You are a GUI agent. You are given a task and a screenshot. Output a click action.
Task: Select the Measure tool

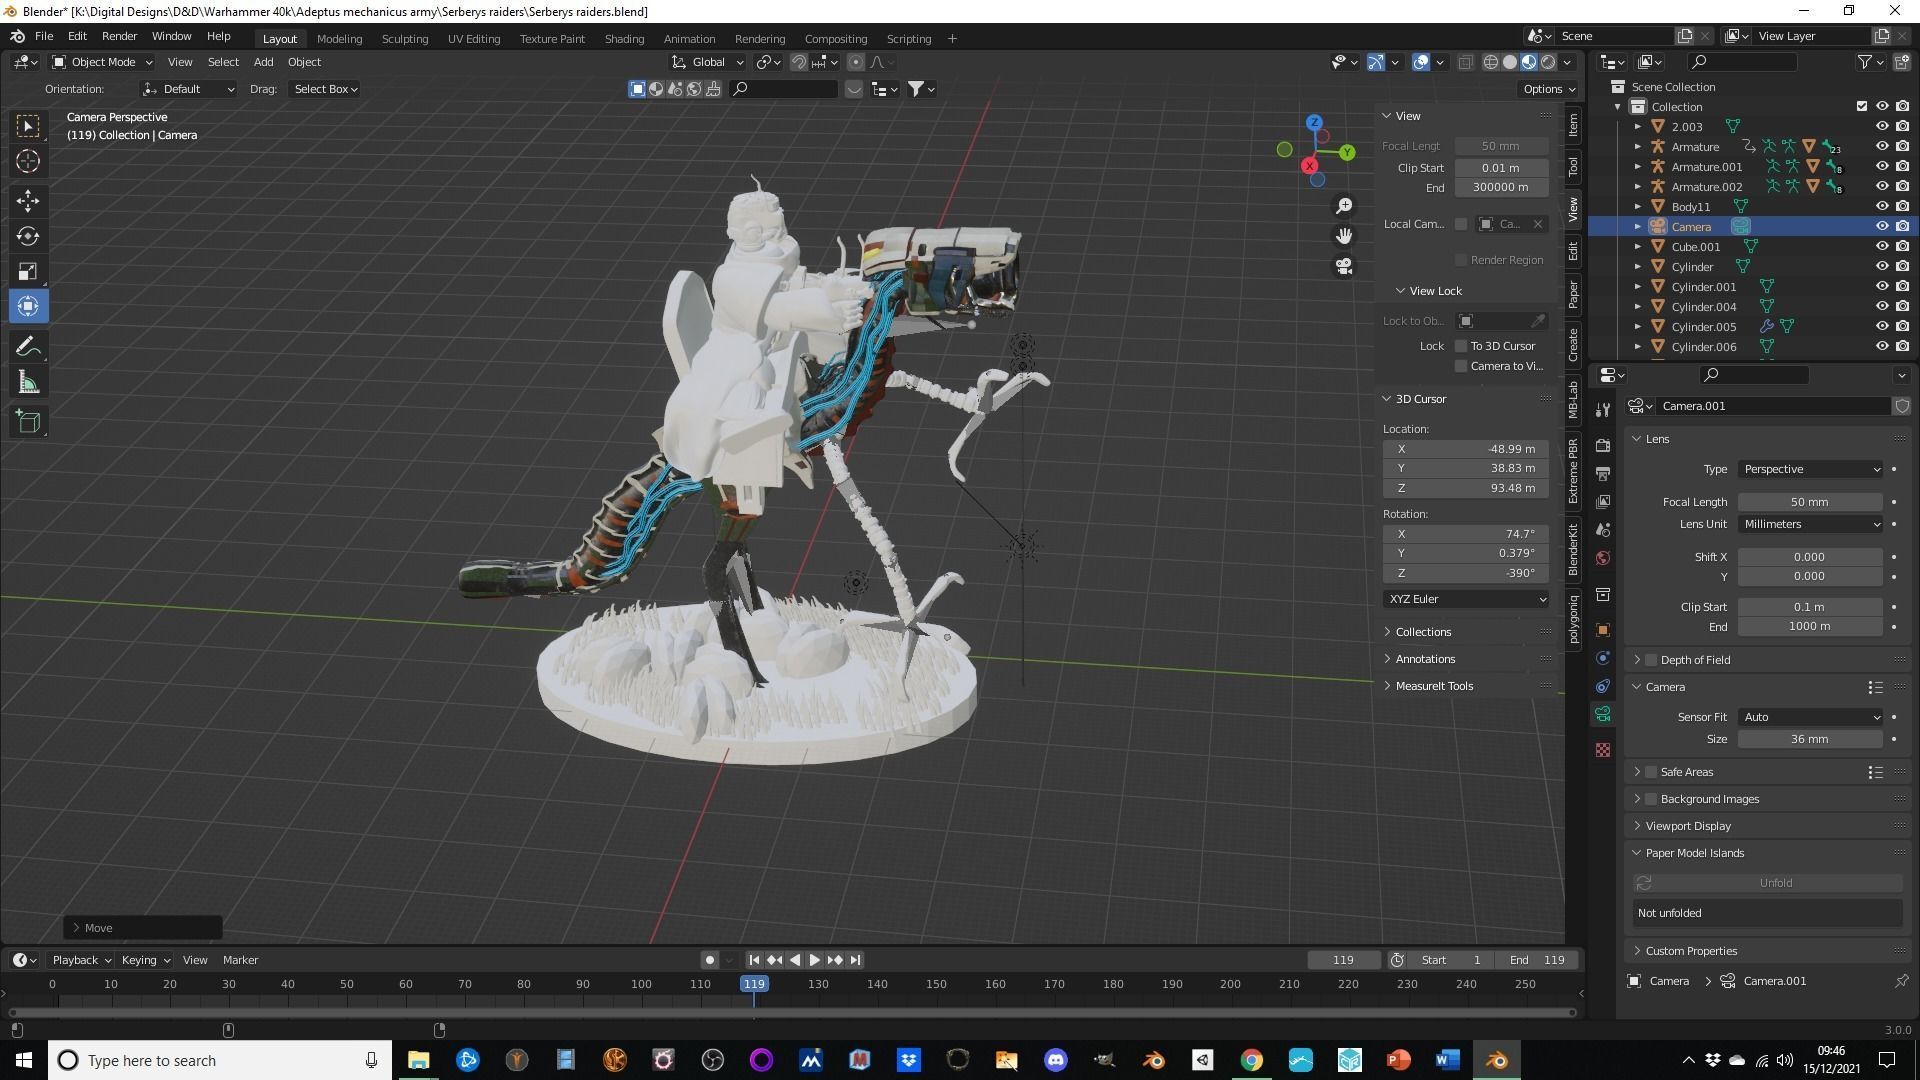(x=28, y=383)
